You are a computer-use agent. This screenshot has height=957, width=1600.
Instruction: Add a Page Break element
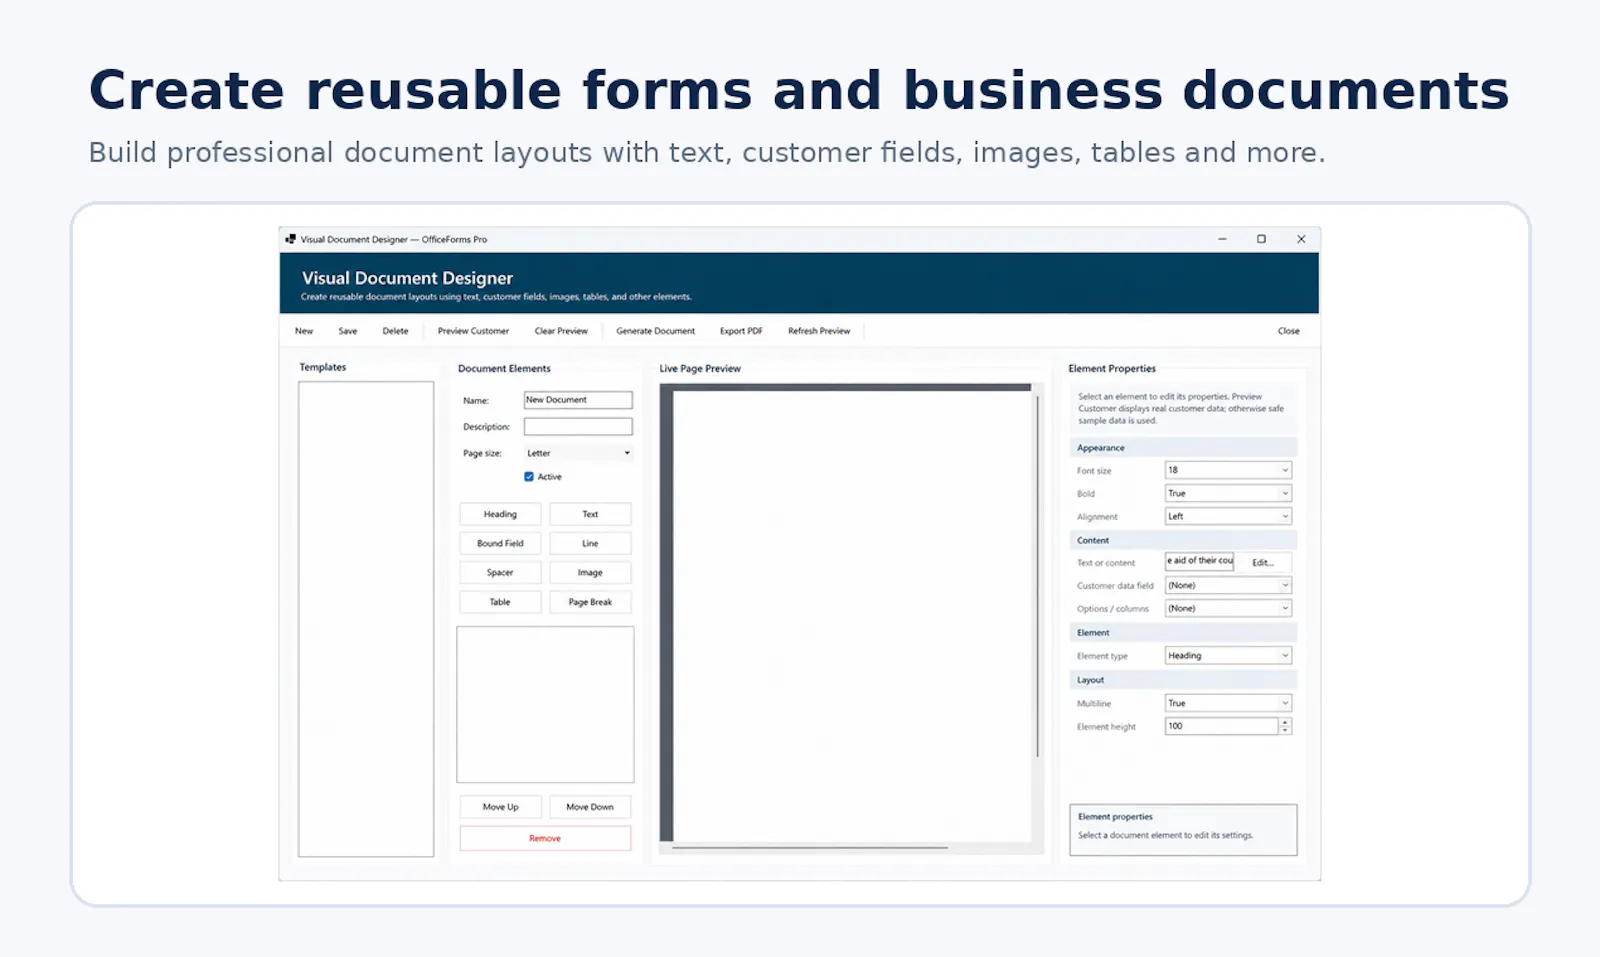[590, 602]
